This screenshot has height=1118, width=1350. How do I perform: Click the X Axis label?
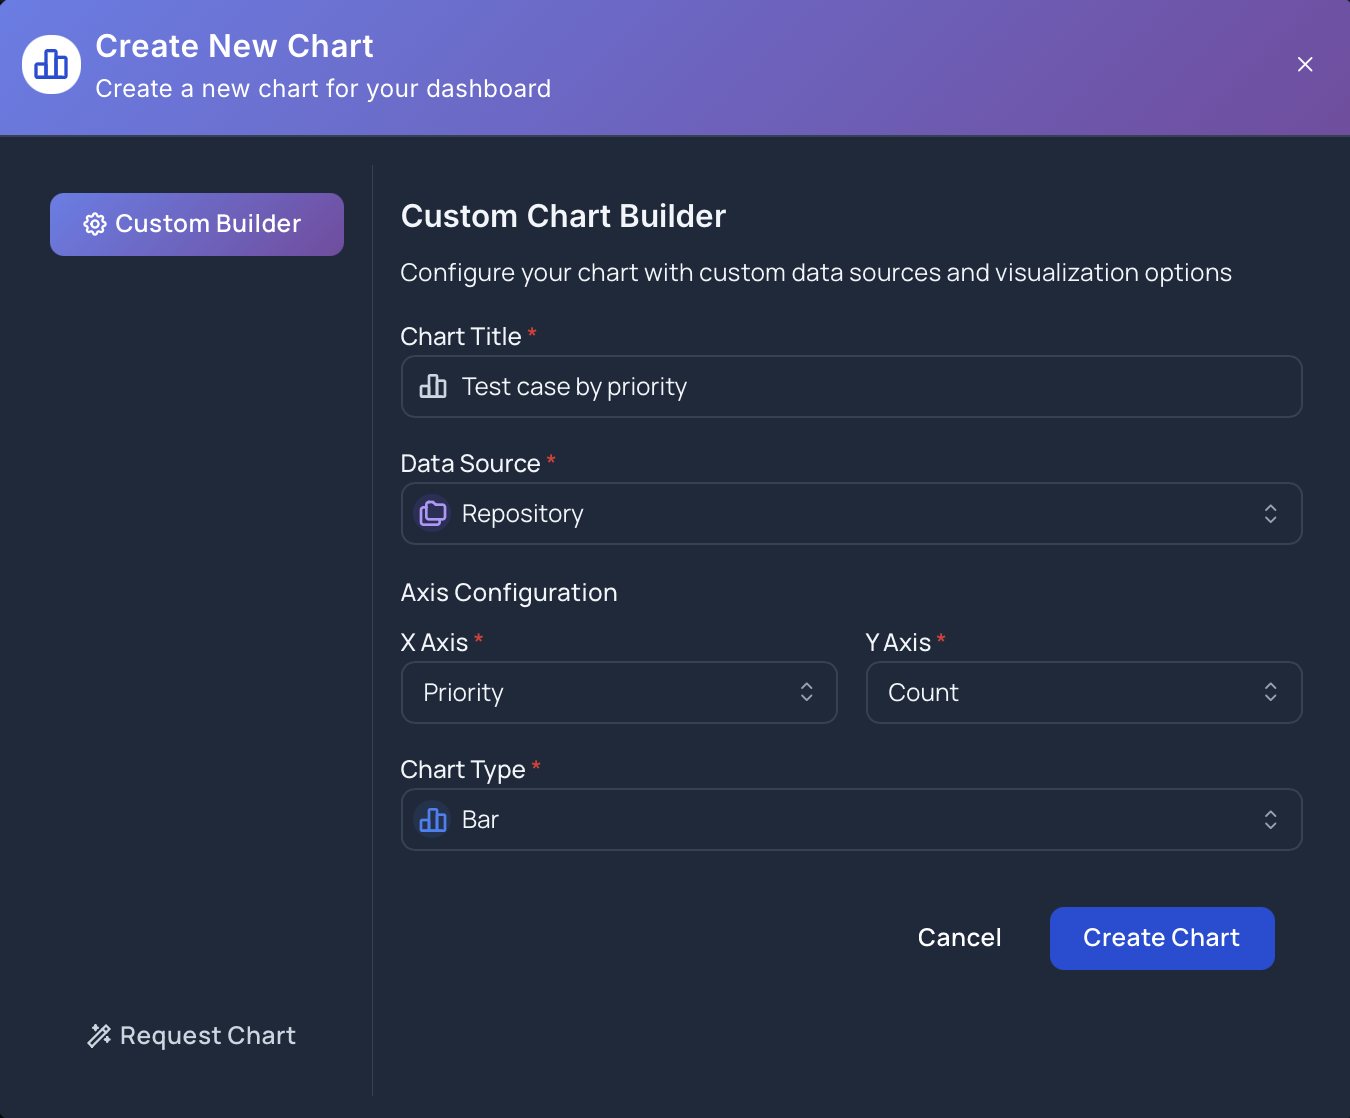coord(434,643)
